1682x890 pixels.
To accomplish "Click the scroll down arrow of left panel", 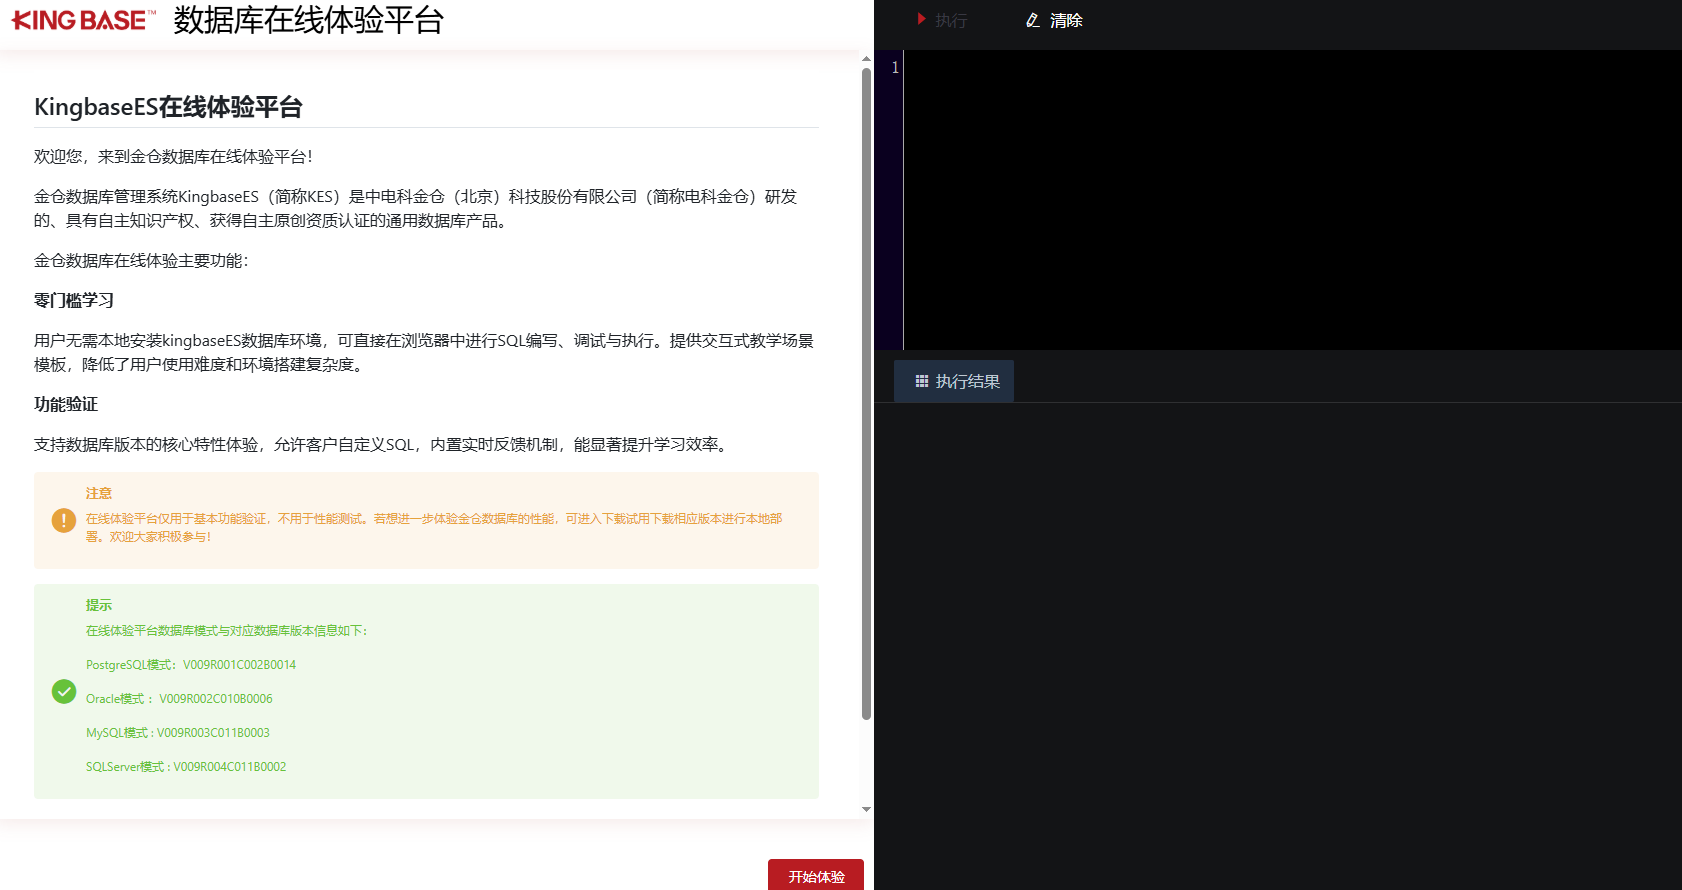I will (866, 809).
